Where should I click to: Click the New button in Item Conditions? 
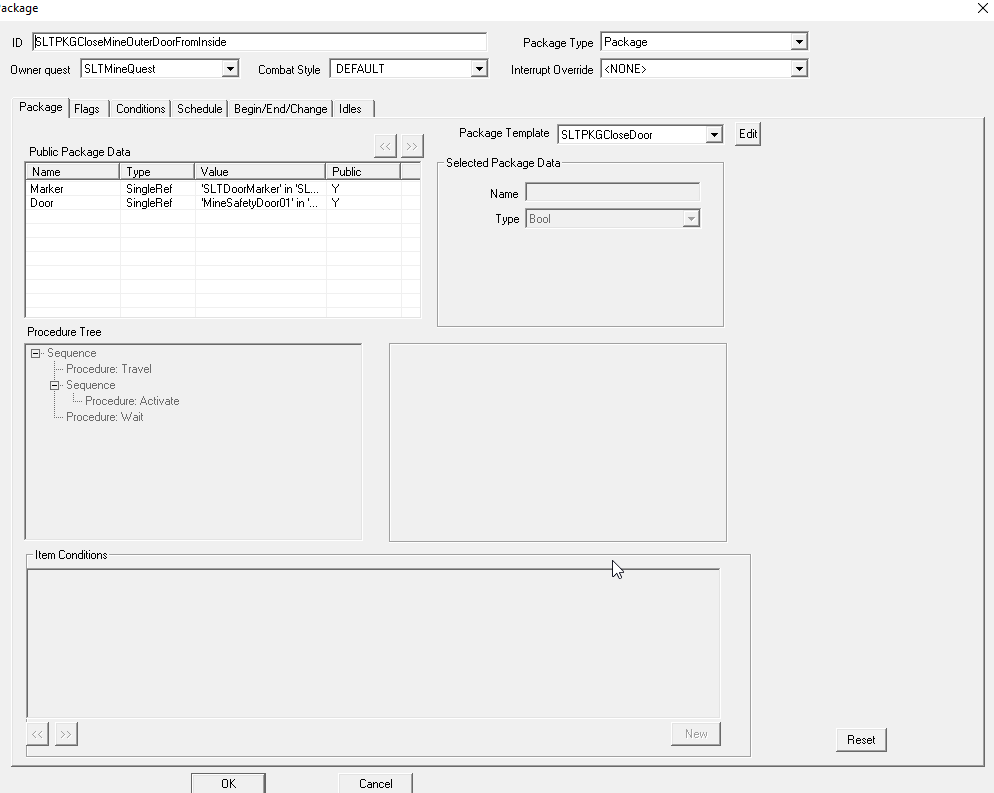coord(695,733)
